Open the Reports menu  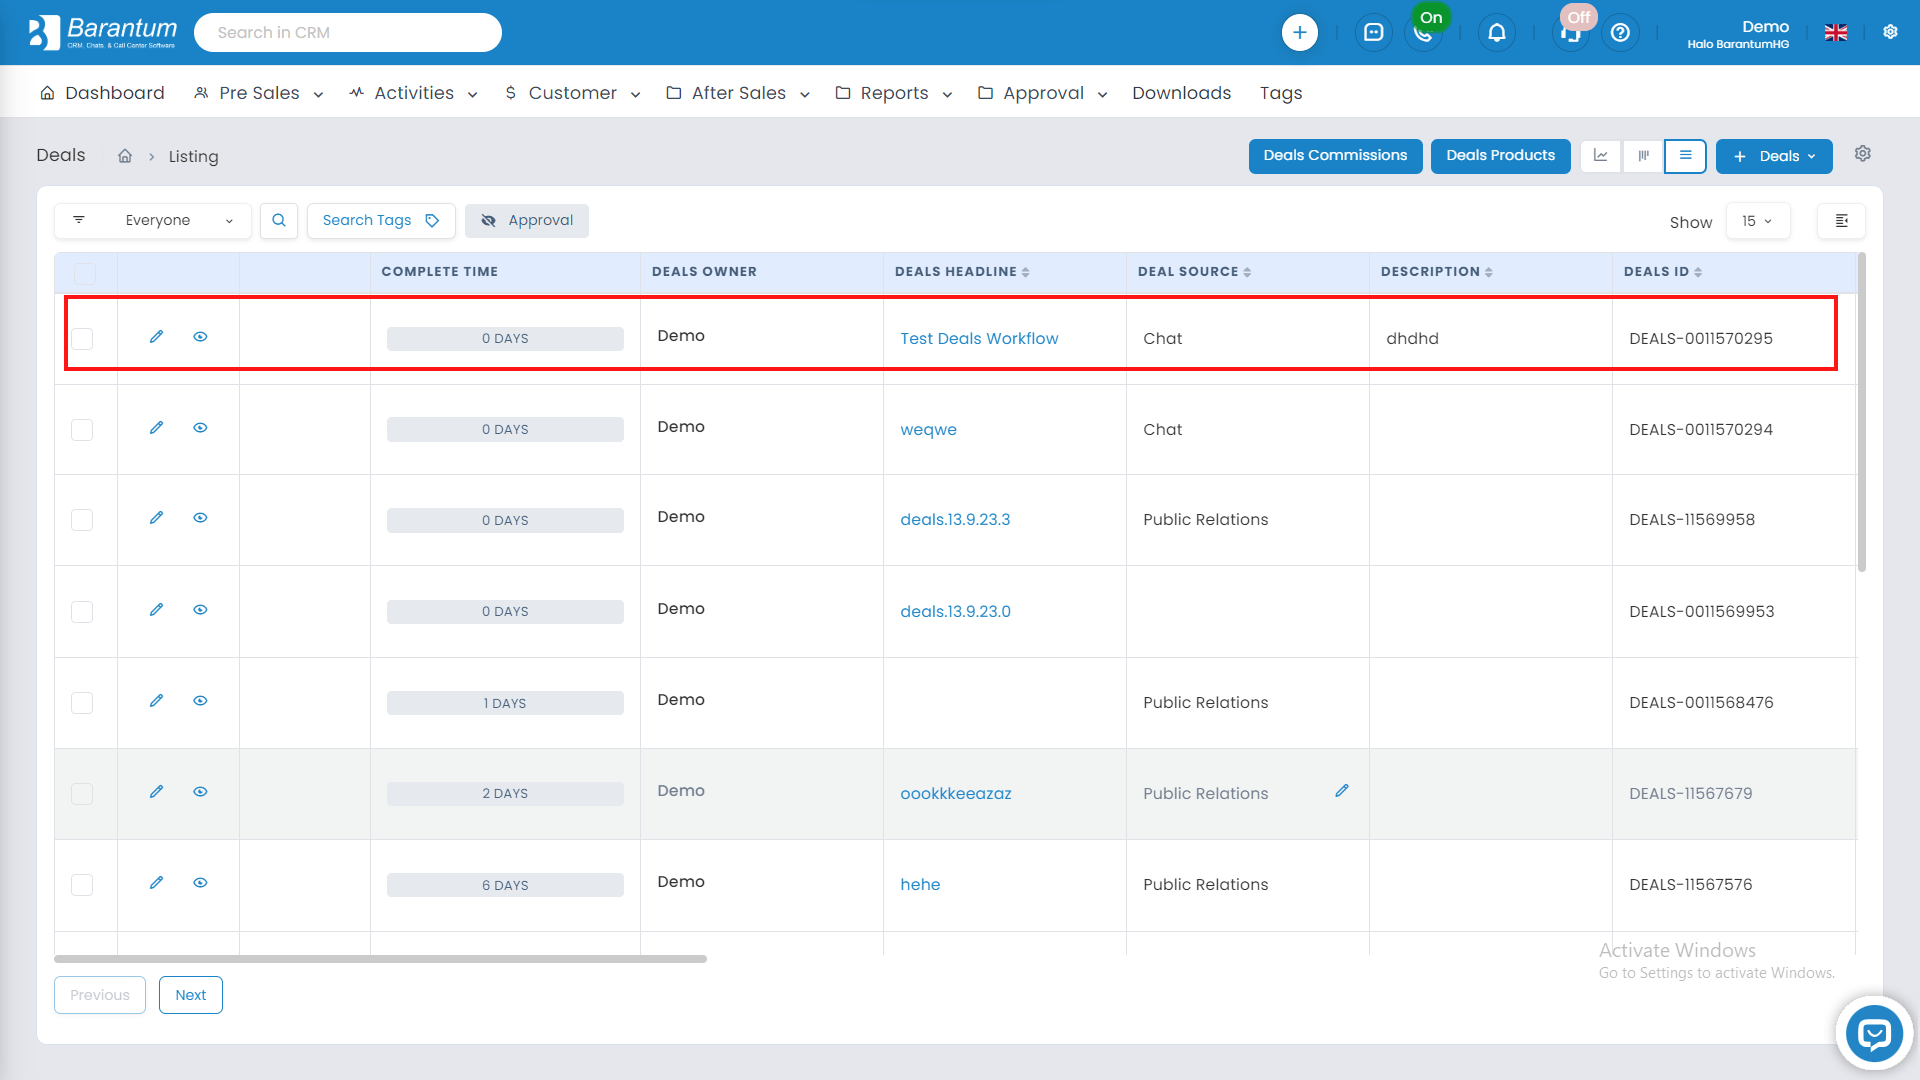click(893, 93)
